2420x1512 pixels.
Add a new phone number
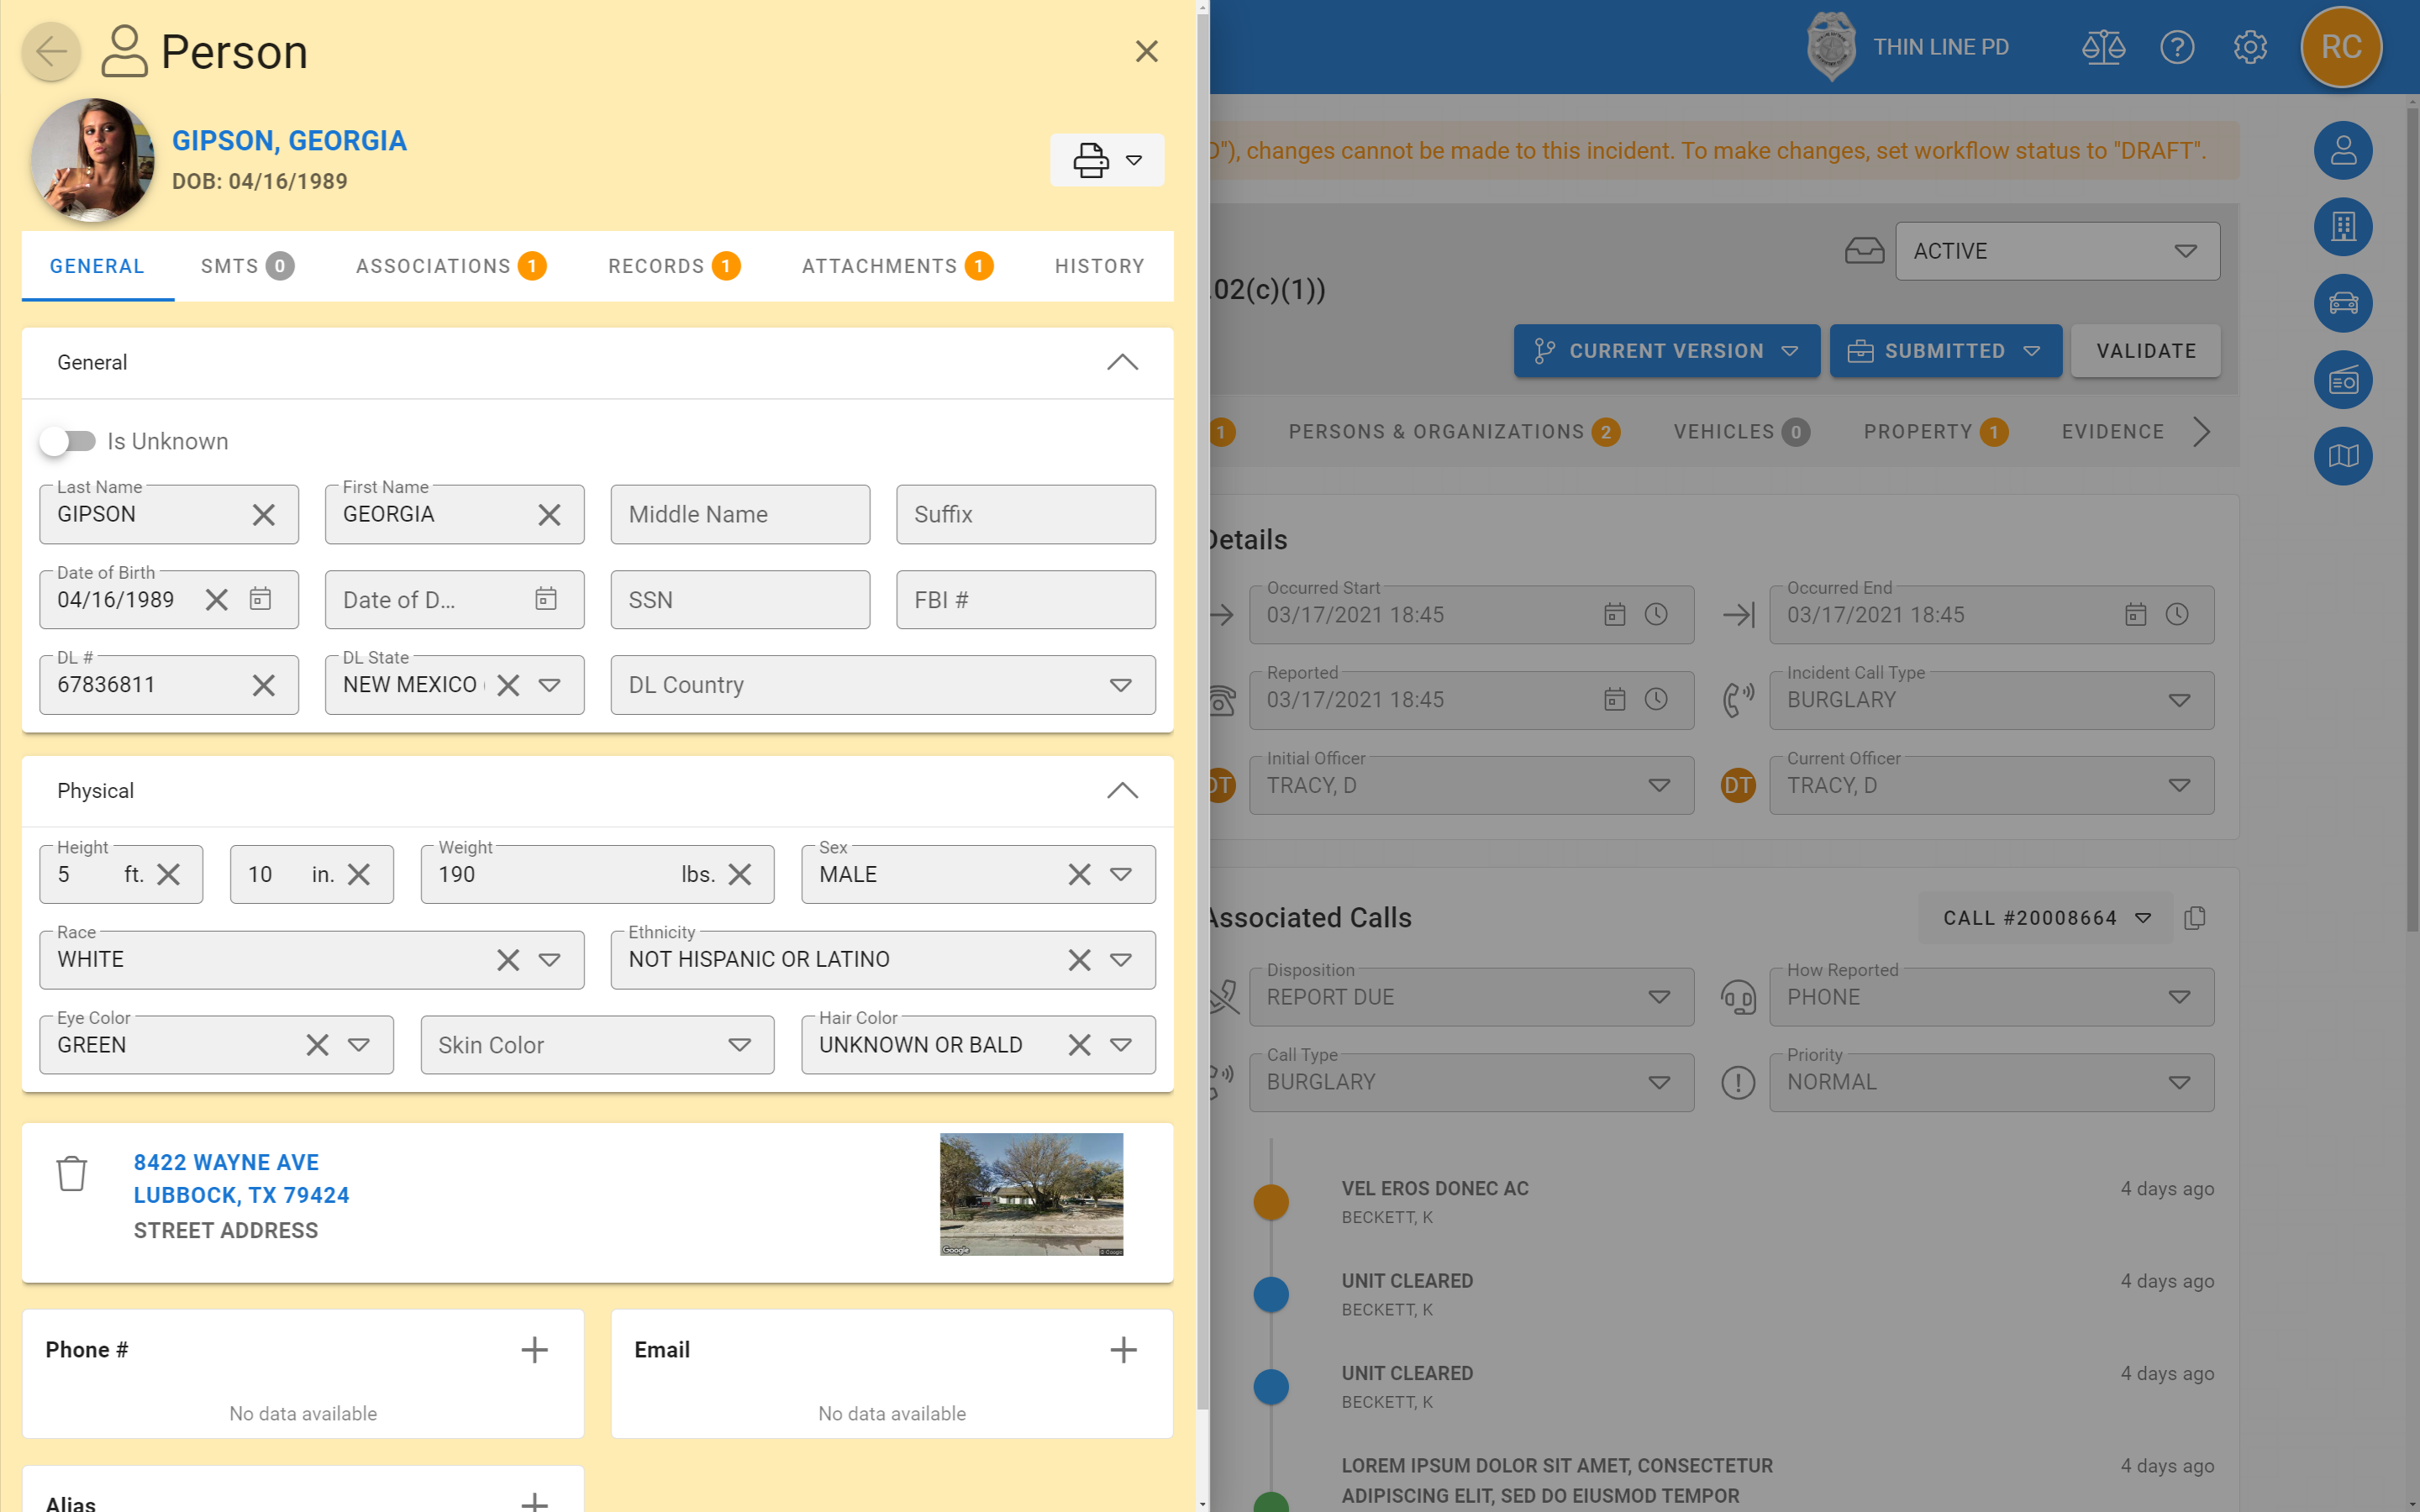534,1349
